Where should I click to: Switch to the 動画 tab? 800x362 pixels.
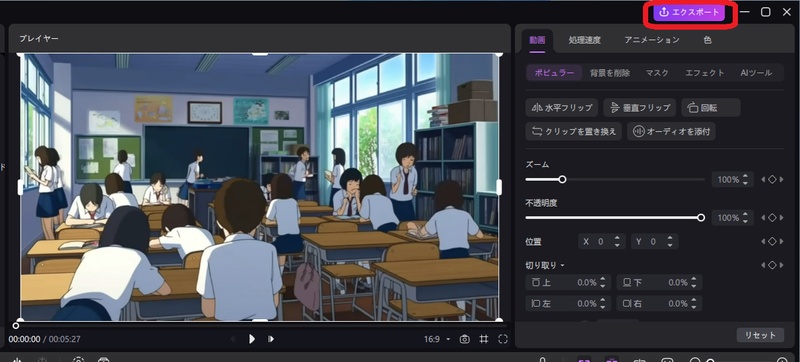tap(537, 40)
